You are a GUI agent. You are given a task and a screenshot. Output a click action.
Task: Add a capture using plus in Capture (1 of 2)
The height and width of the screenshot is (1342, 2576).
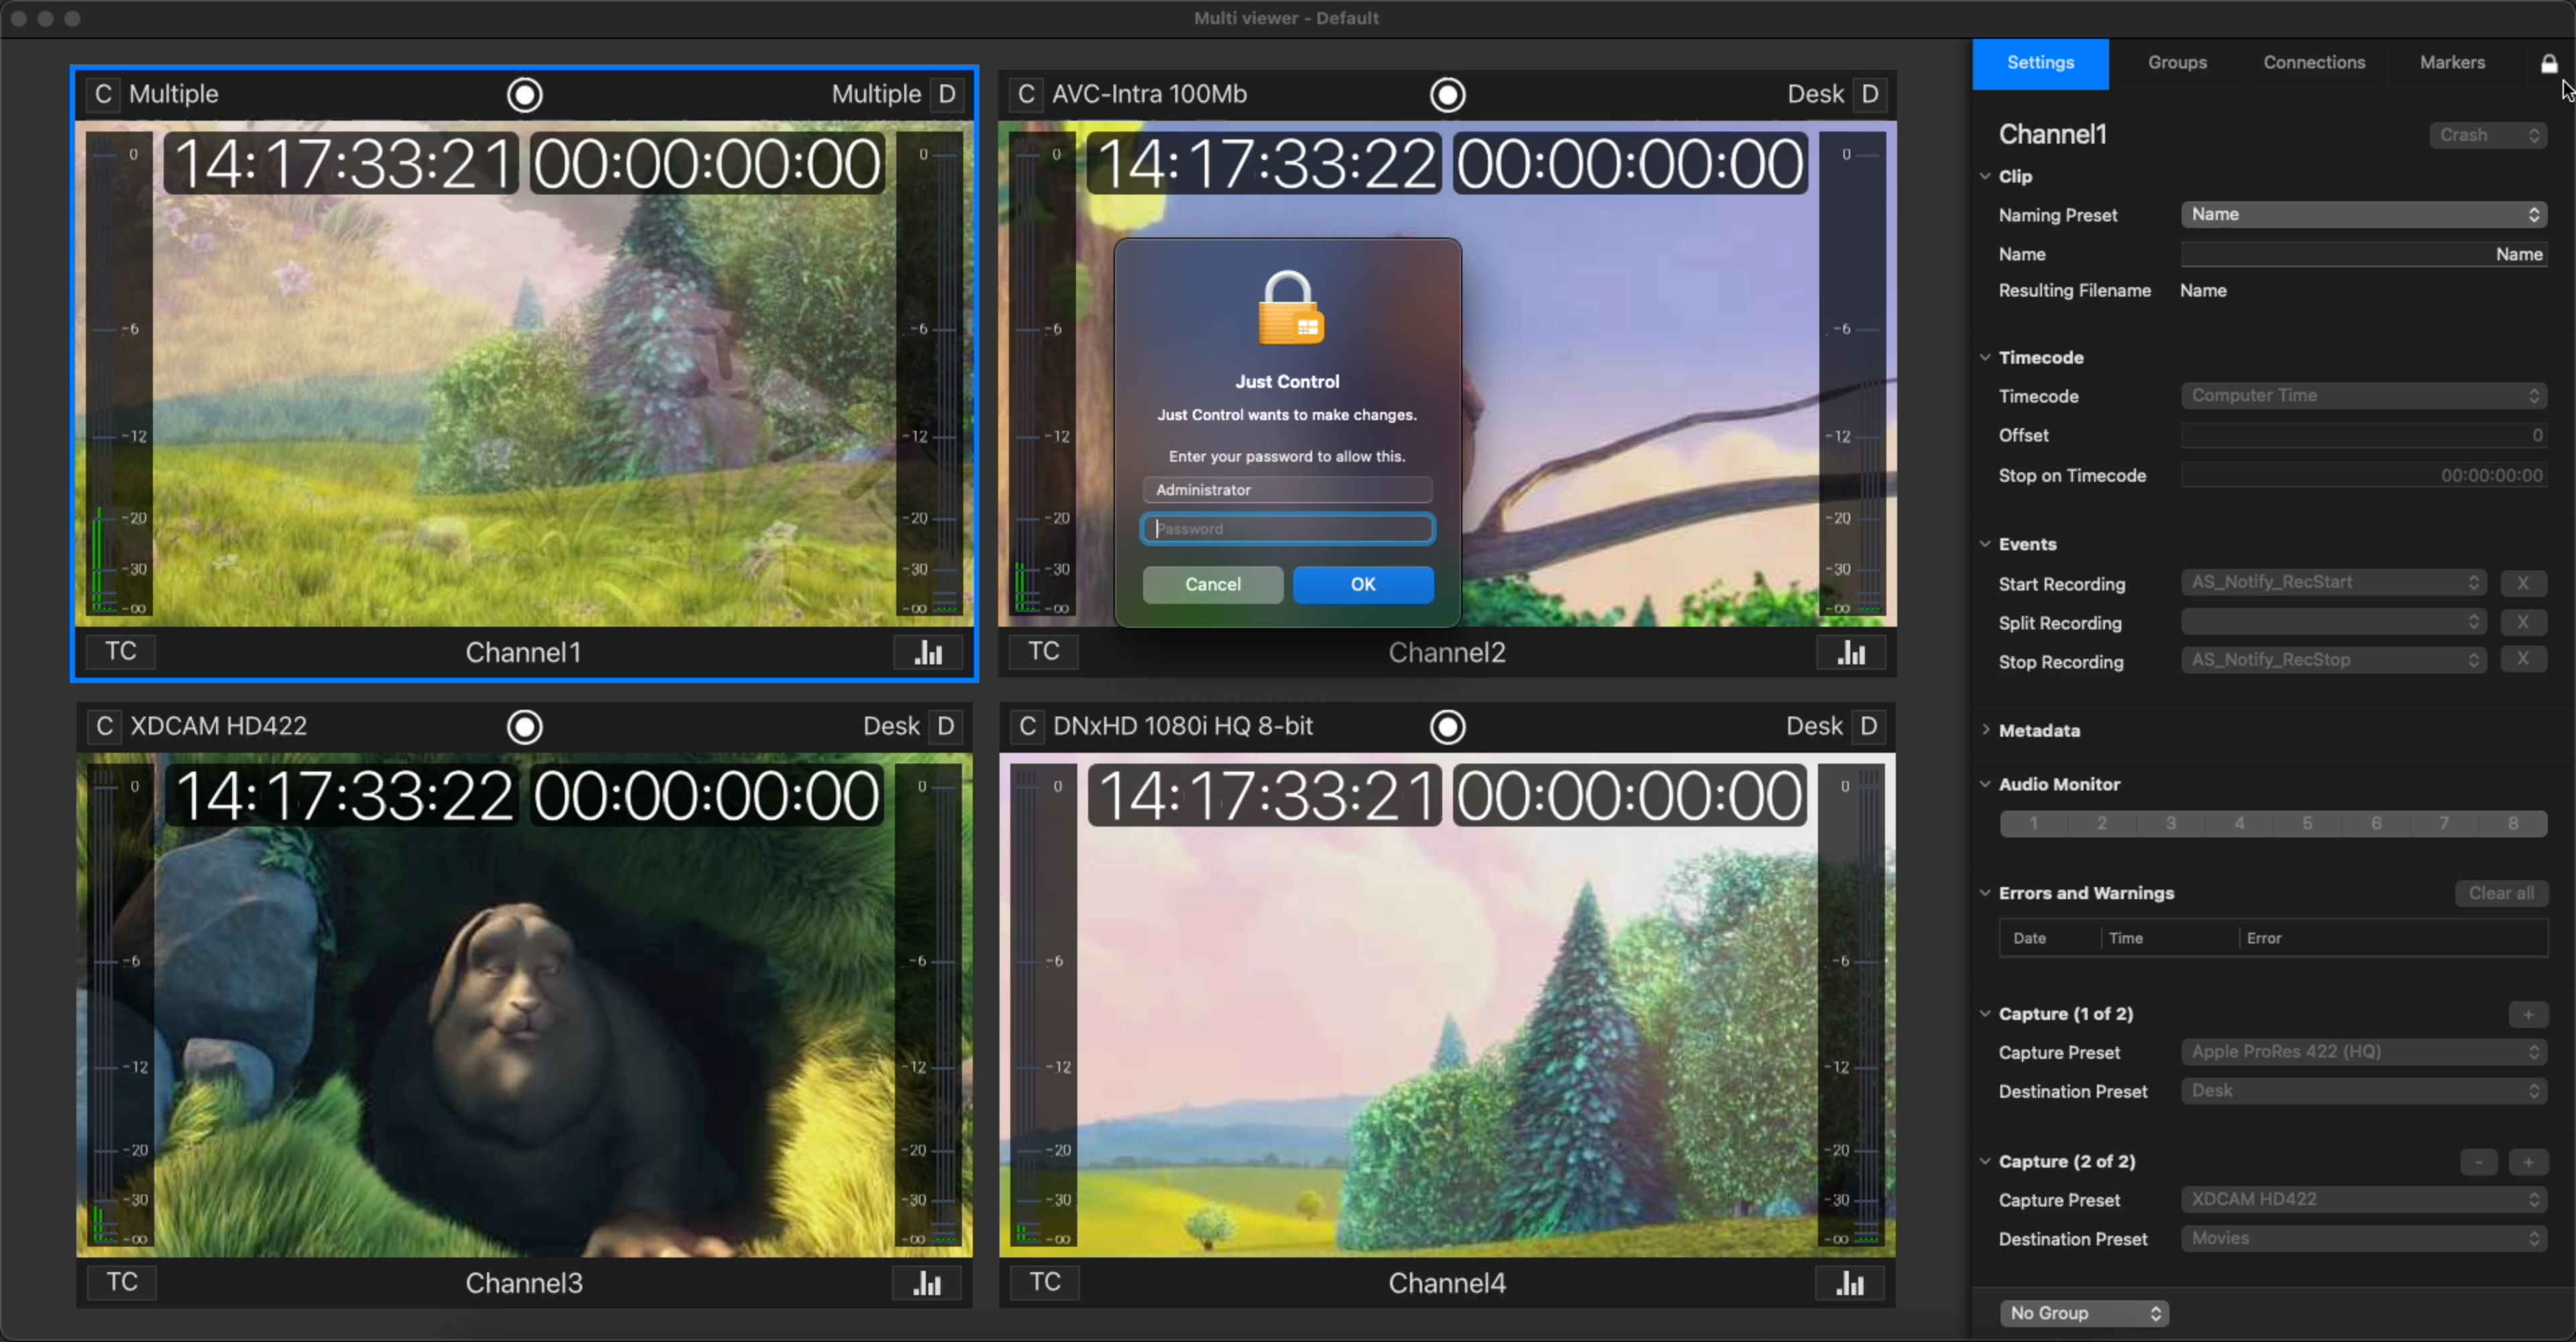[x=2528, y=1015]
